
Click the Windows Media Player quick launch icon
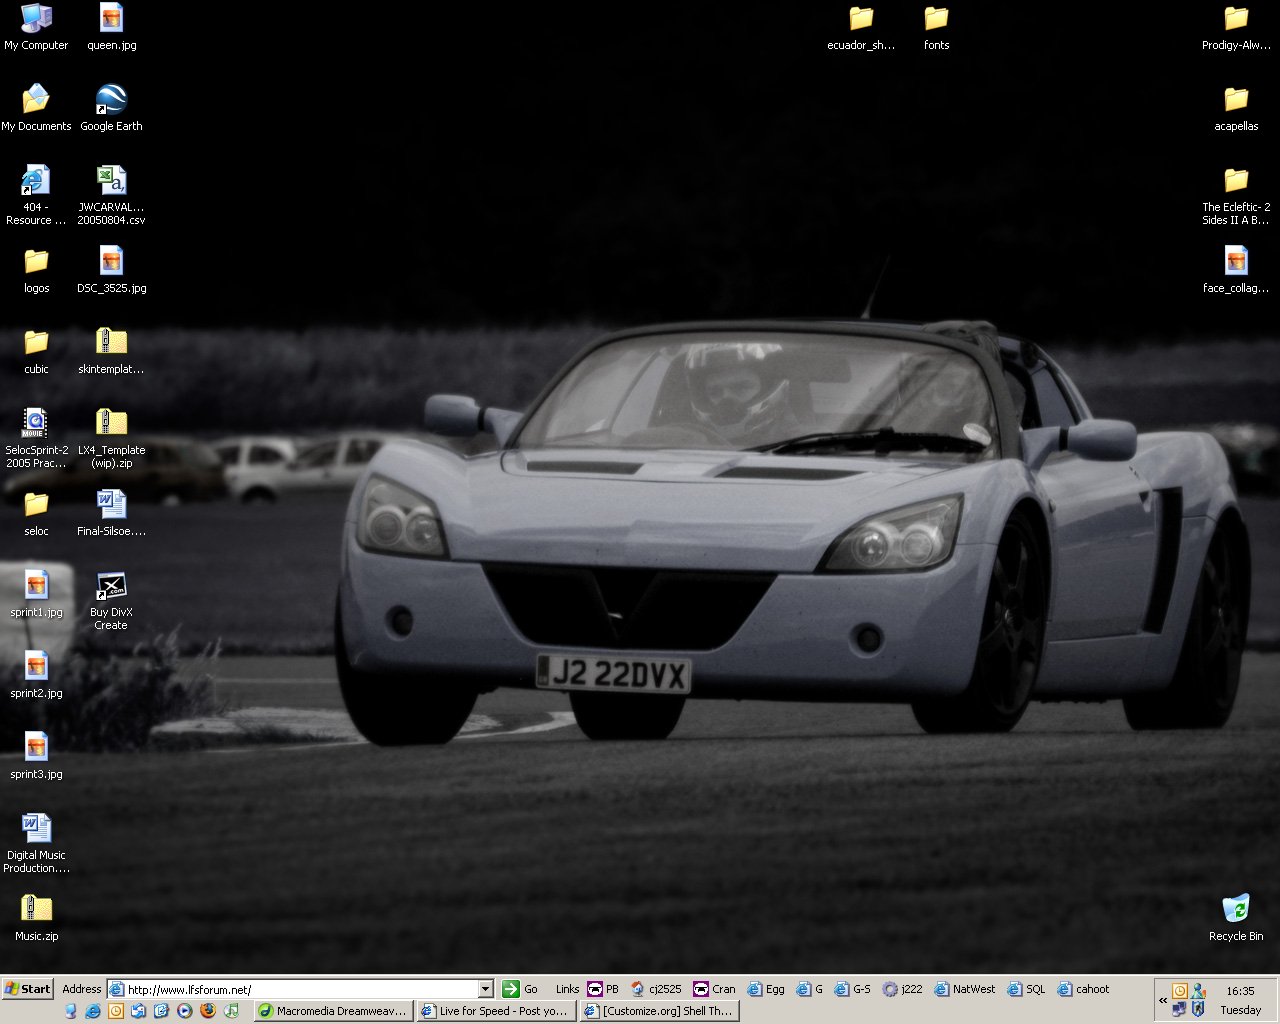point(185,1011)
